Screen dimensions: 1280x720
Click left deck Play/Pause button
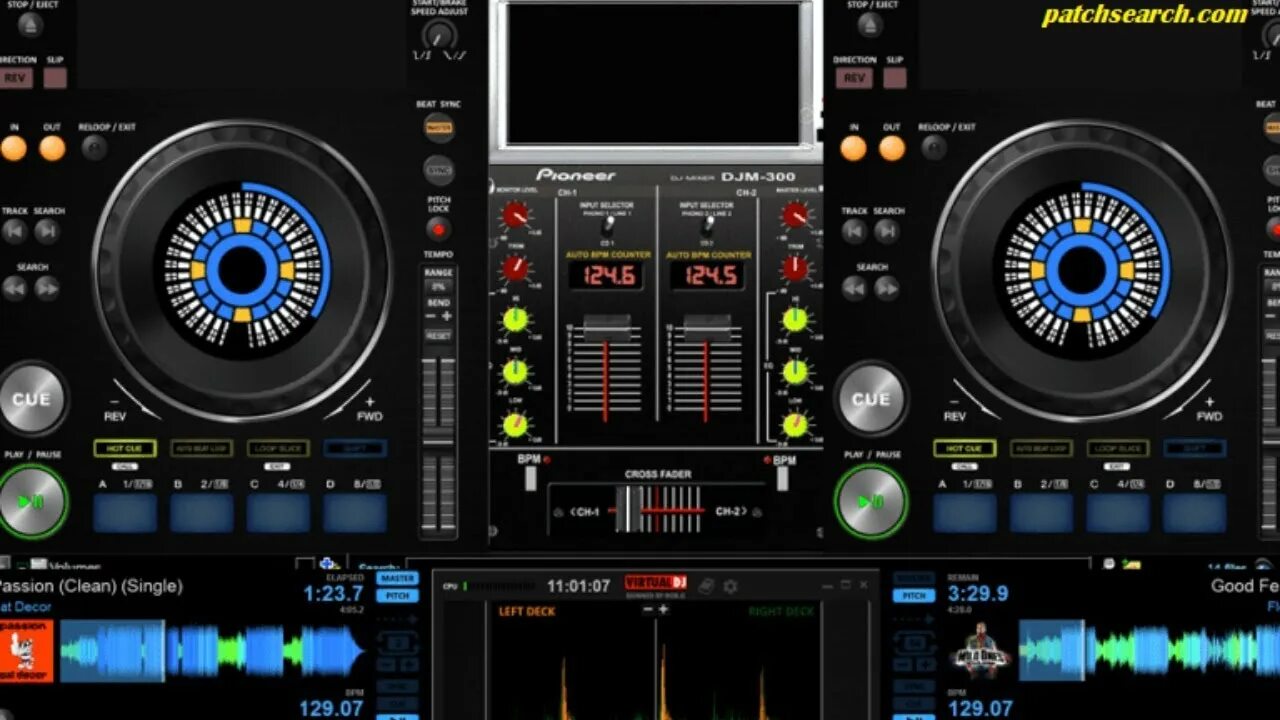pyautogui.click(x=31, y=501)
